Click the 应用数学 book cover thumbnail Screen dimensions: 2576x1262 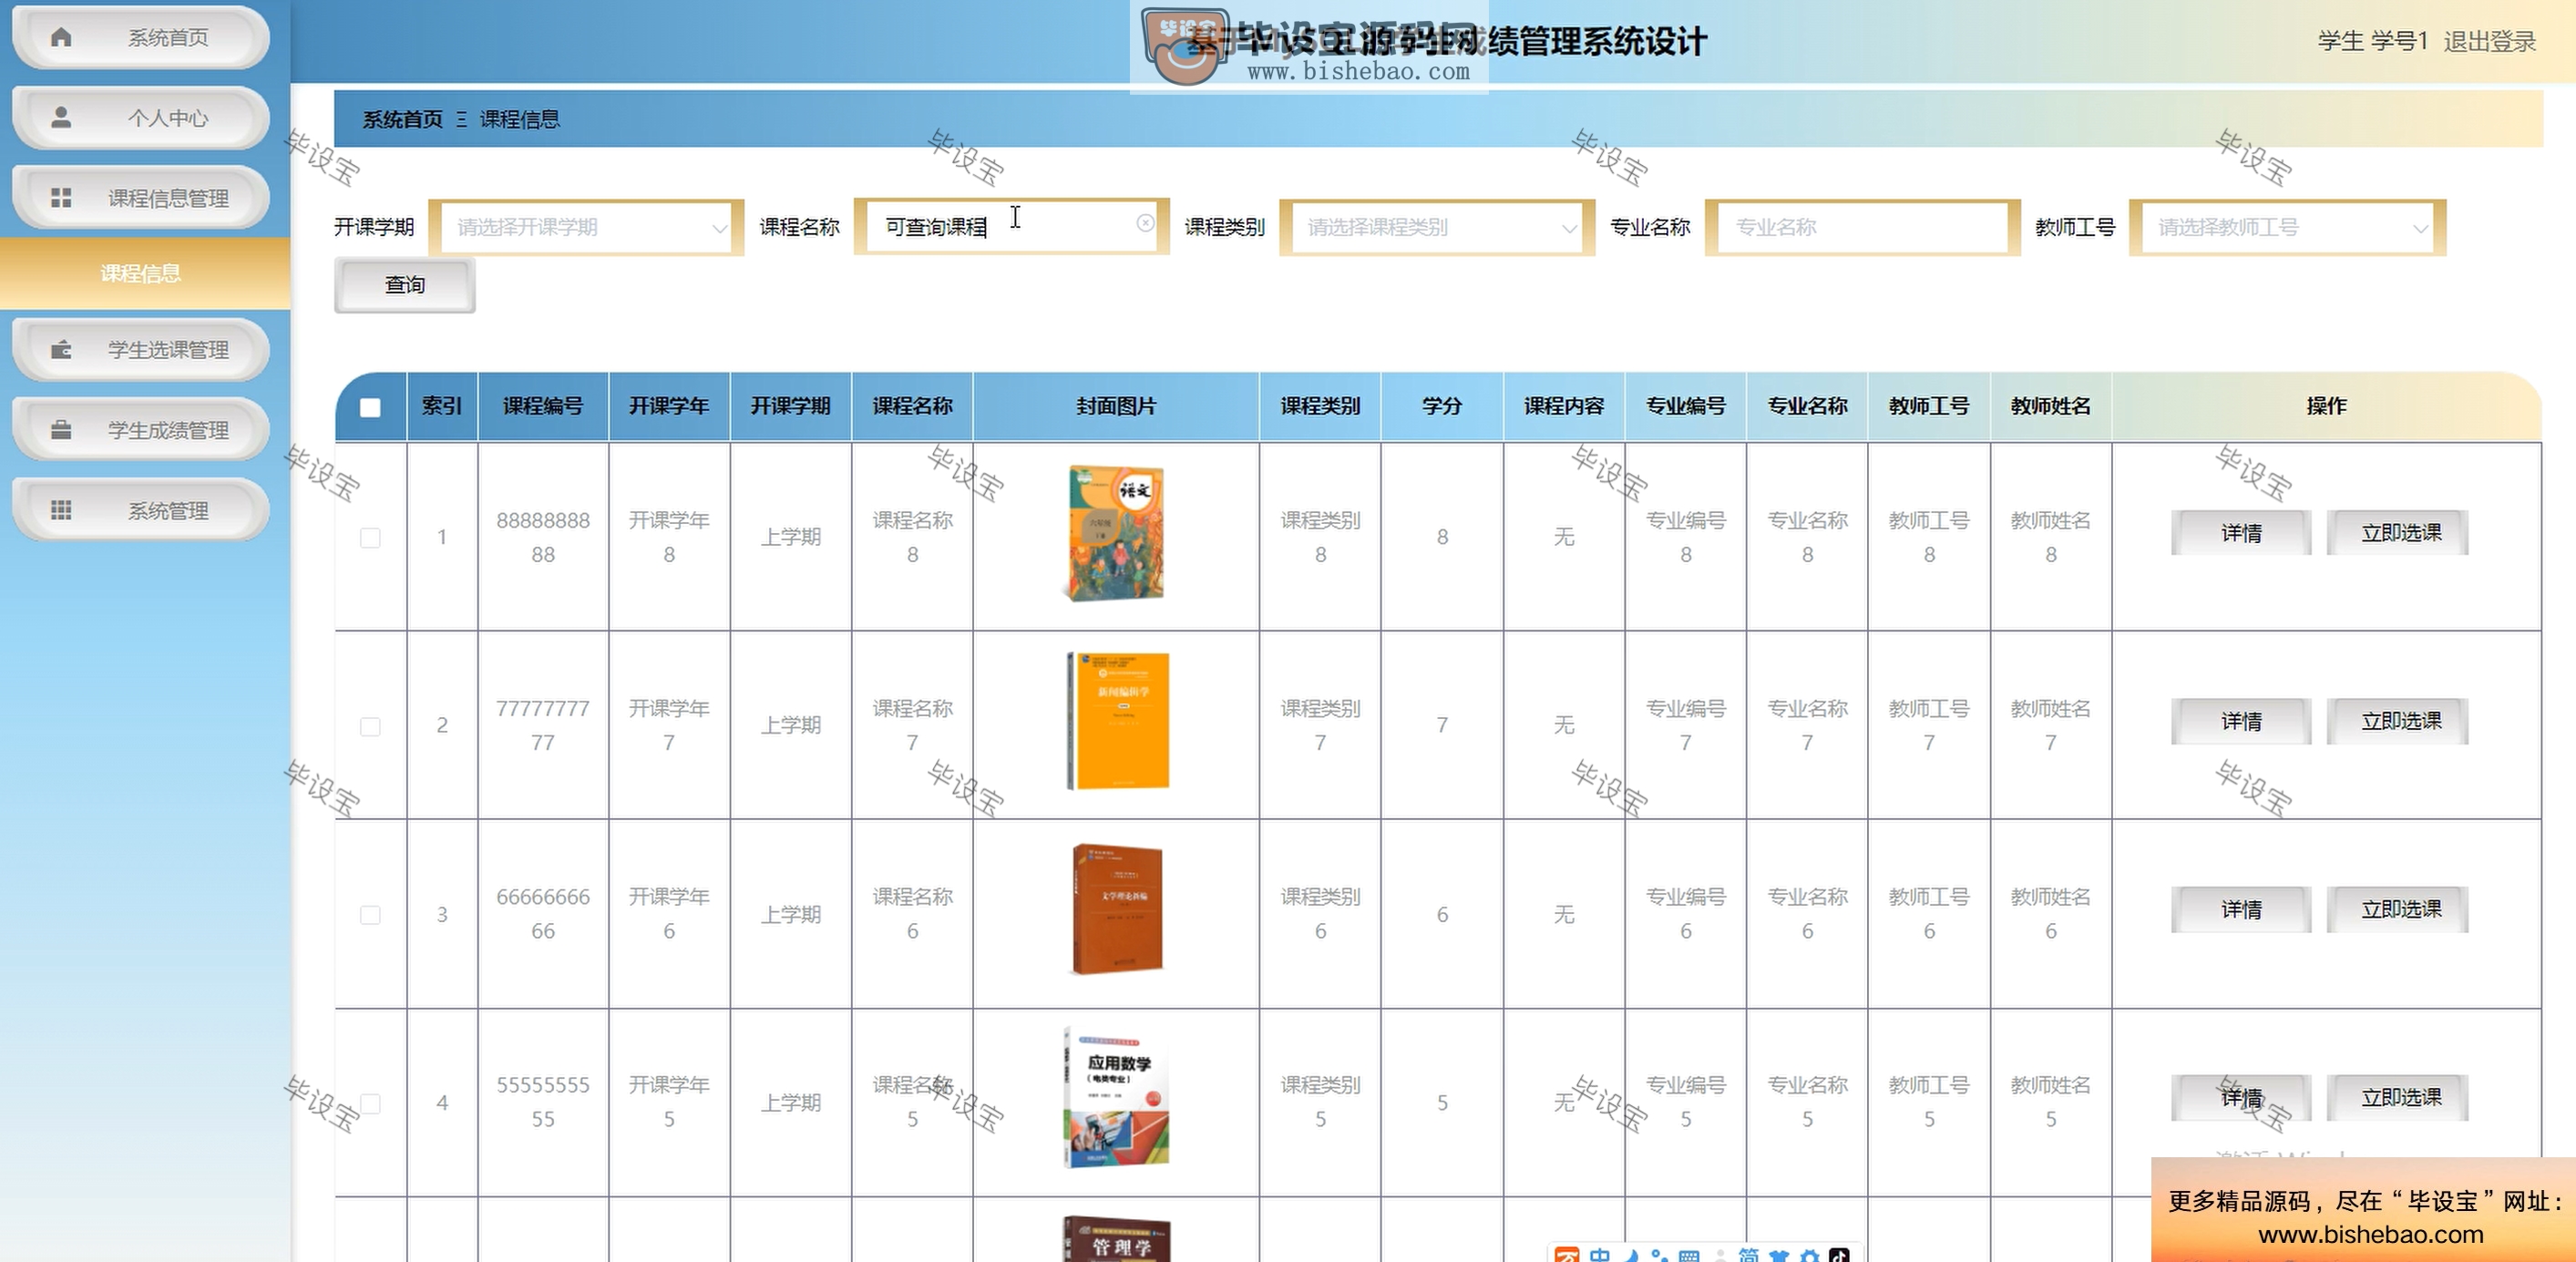tap(1115, 1097)
